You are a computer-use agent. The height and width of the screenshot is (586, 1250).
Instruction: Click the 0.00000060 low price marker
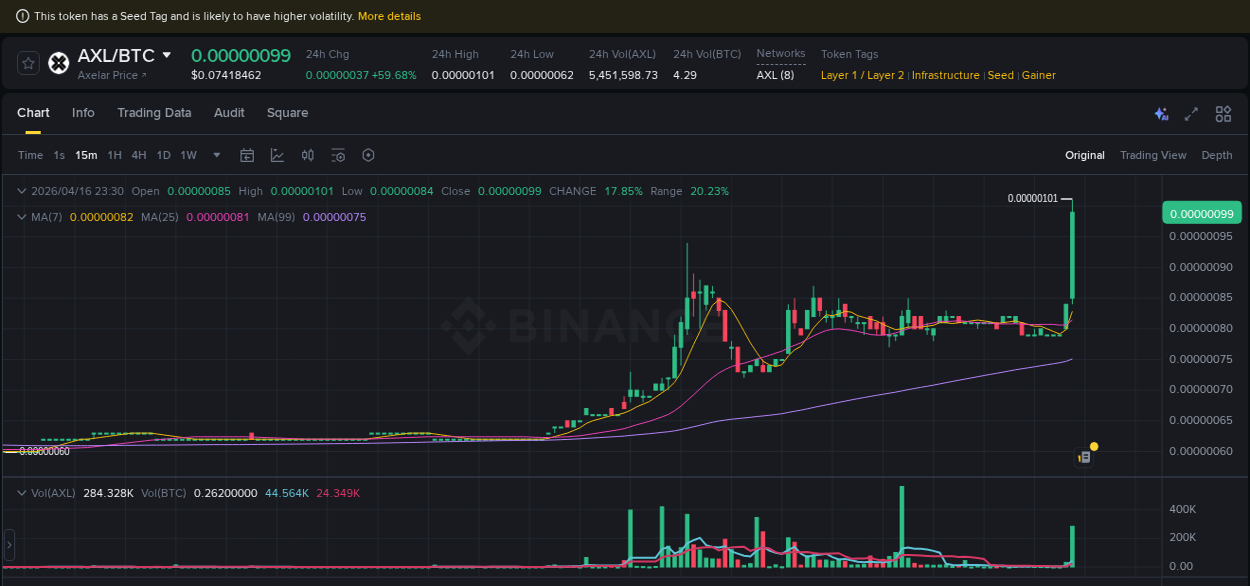pyautogui.click(x=44, y=451)
